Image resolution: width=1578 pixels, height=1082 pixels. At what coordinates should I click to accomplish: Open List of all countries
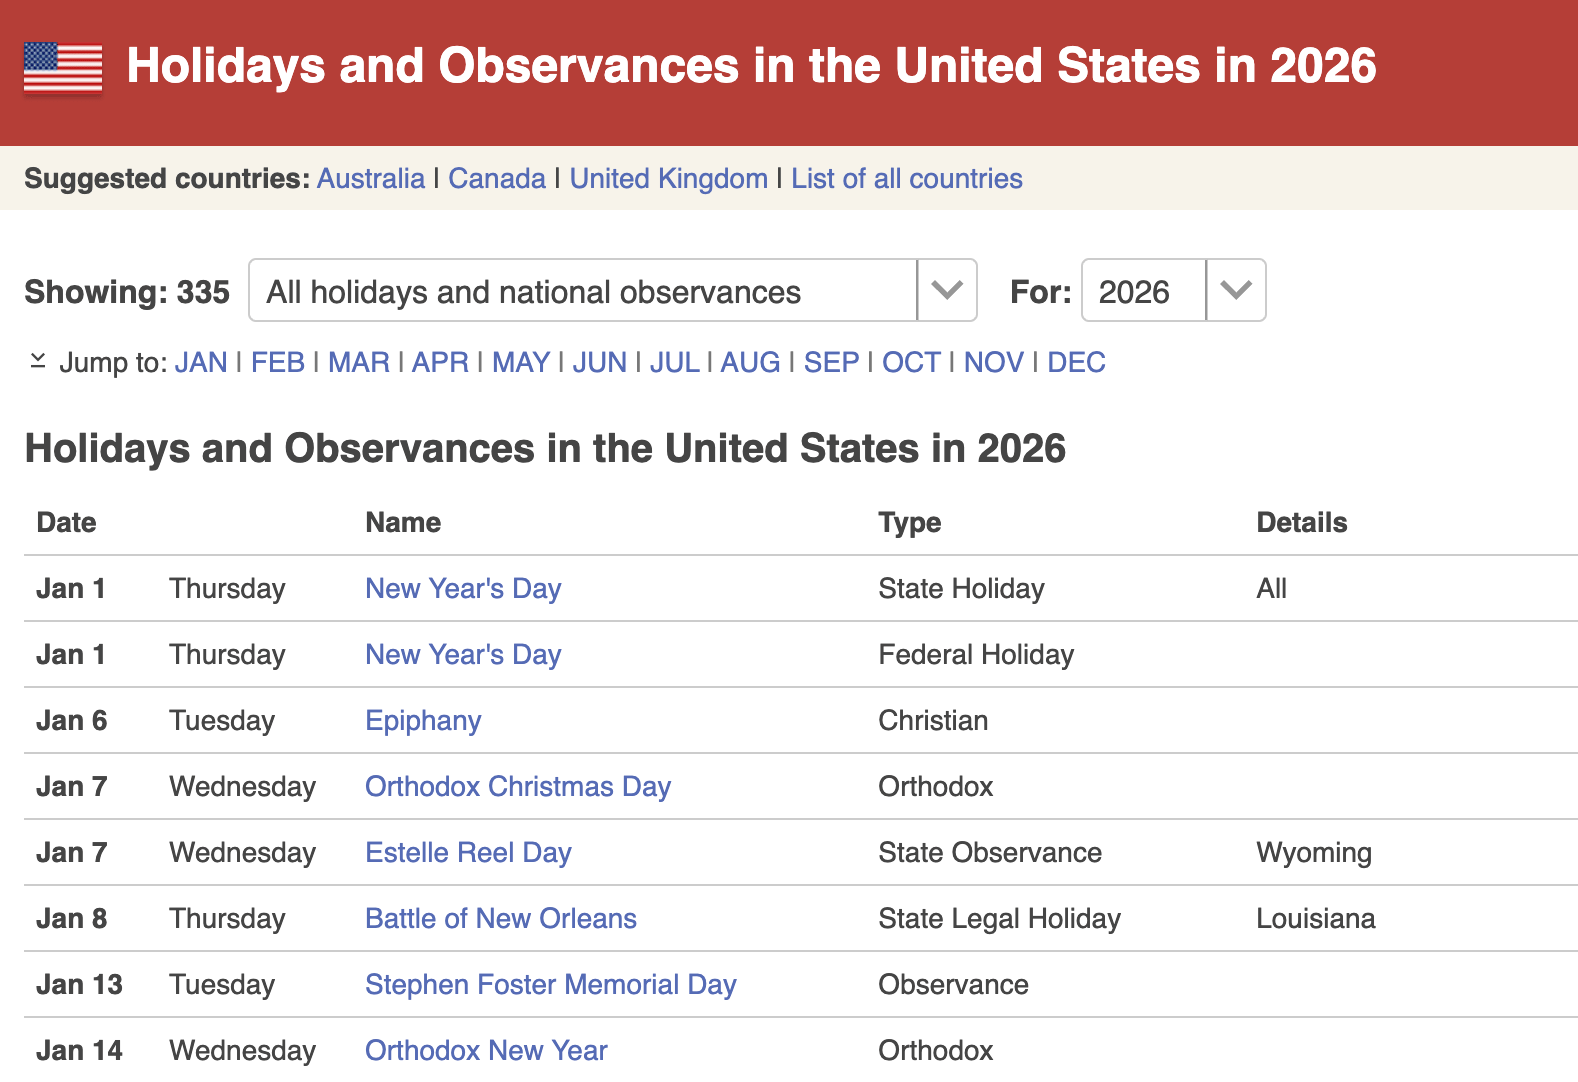coord(906,179)
